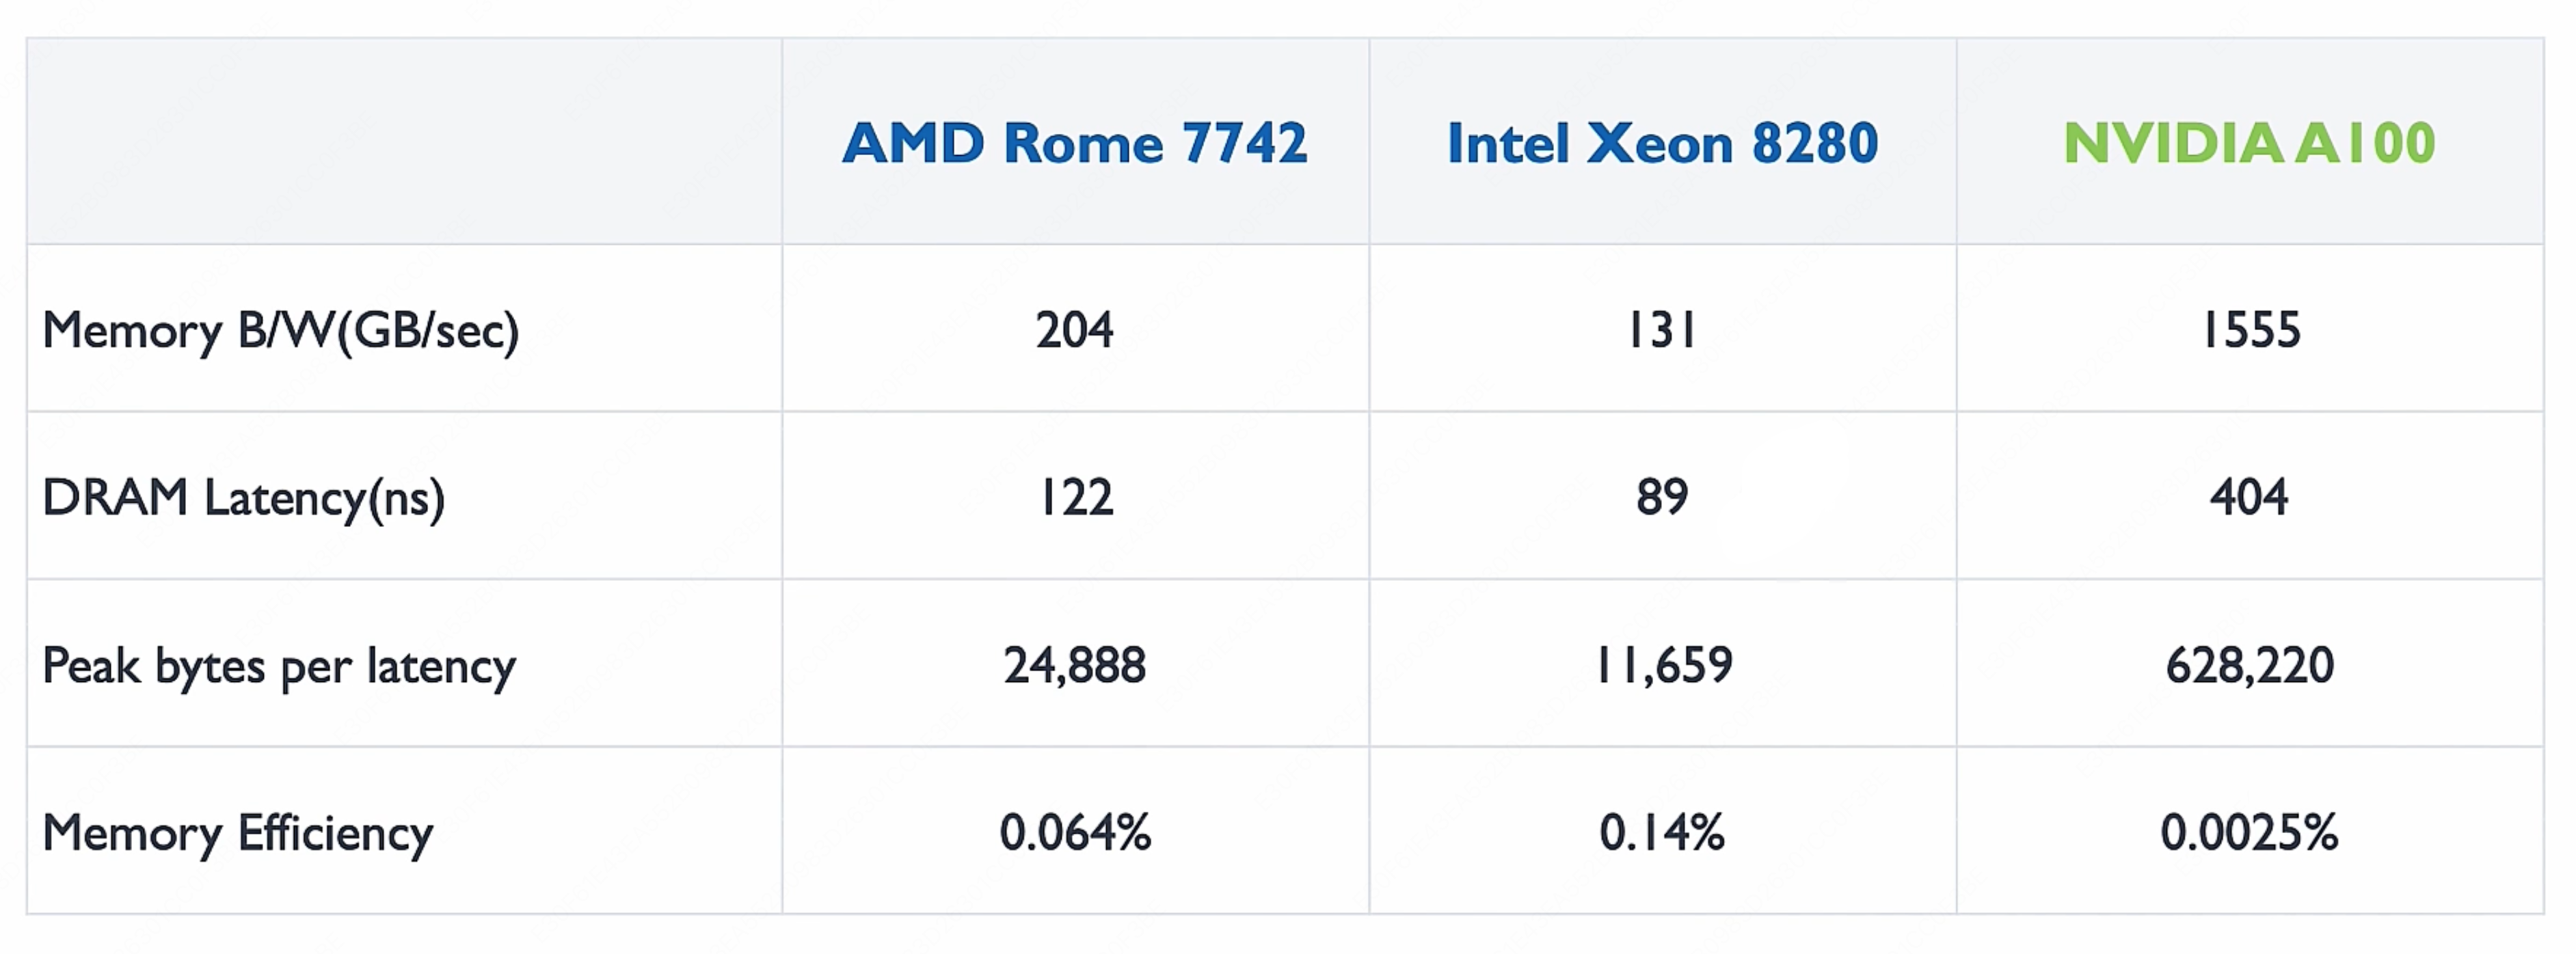Screen dimensions: 2576x954
Task: Select the Memory B/W(GB/sec) row label
Action: (x=280, y=330)
